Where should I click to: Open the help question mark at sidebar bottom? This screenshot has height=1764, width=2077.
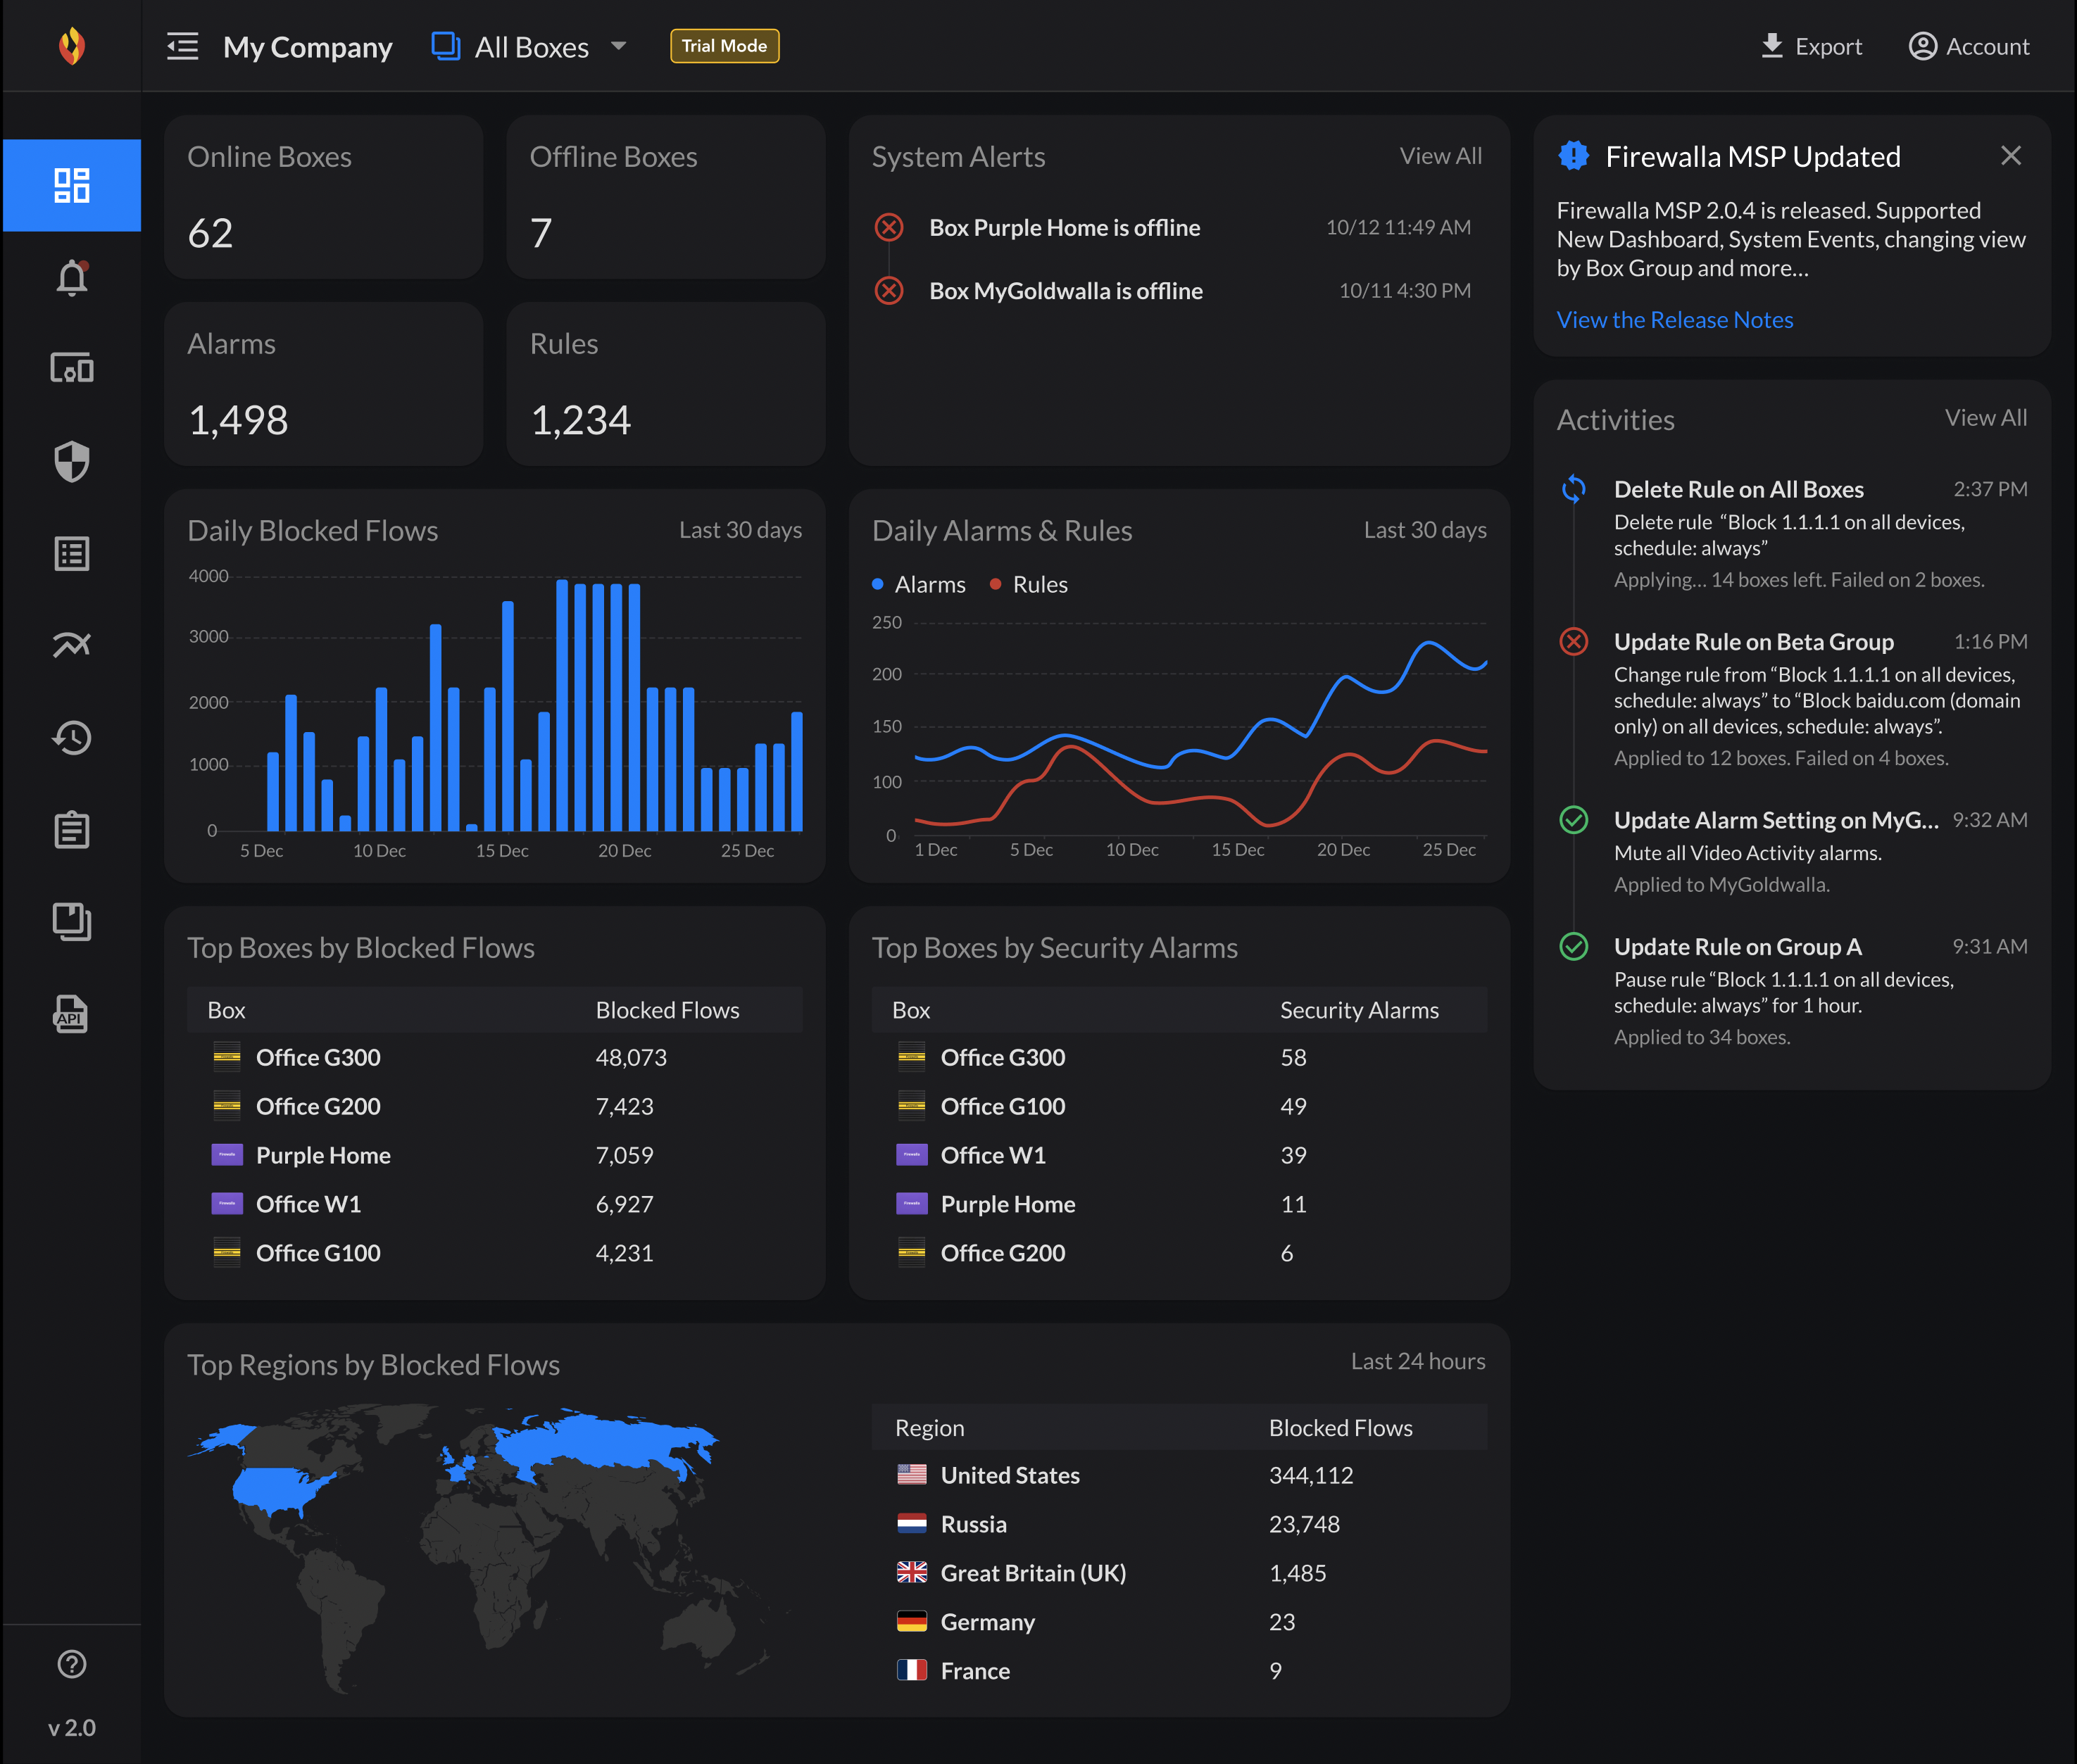71,1663
